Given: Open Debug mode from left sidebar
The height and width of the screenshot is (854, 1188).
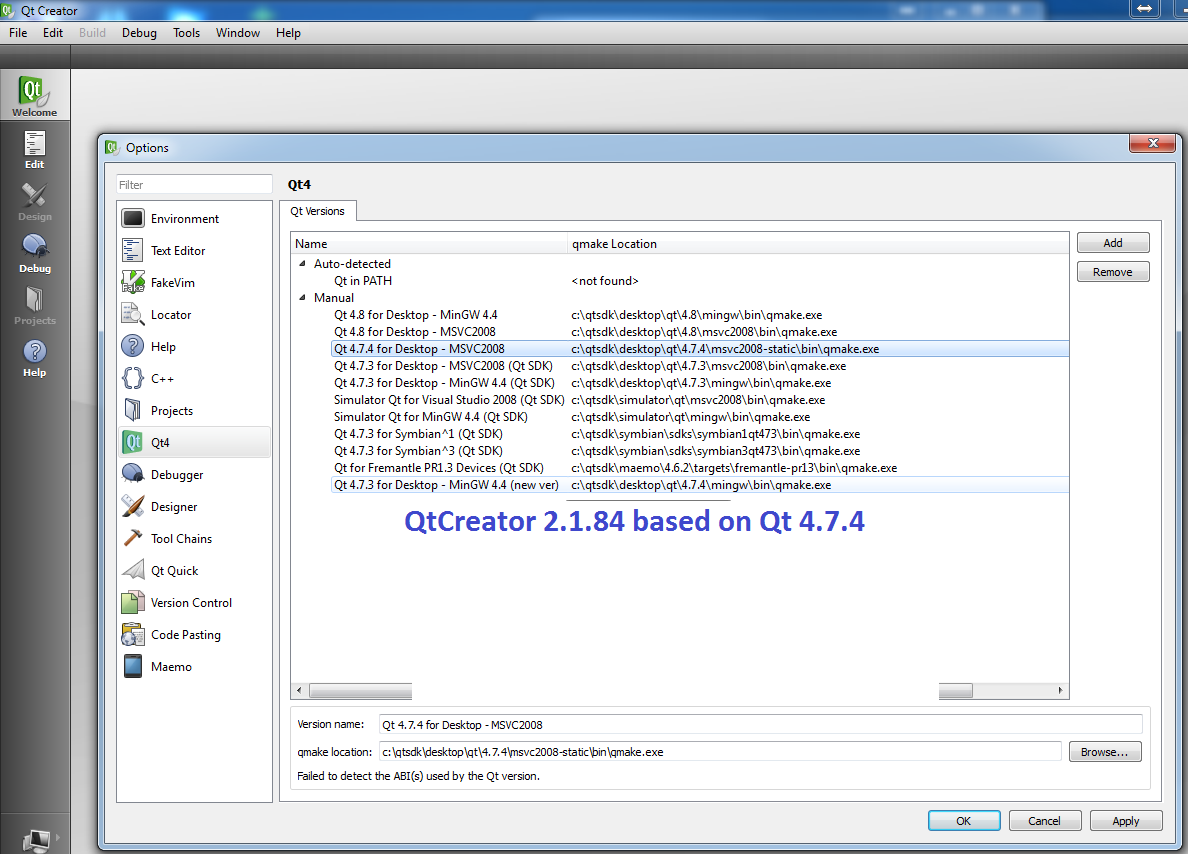Looking at the screenshot, I should pyautogui.click(x=34, y=252).
